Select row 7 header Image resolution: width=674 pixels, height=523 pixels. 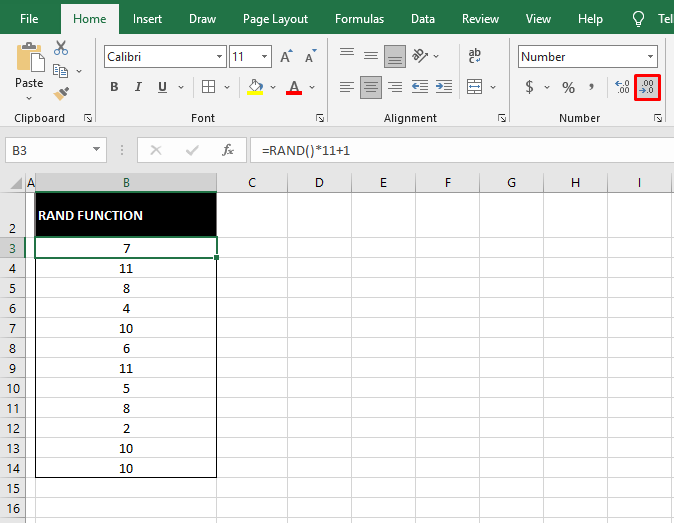coord(12,329)
